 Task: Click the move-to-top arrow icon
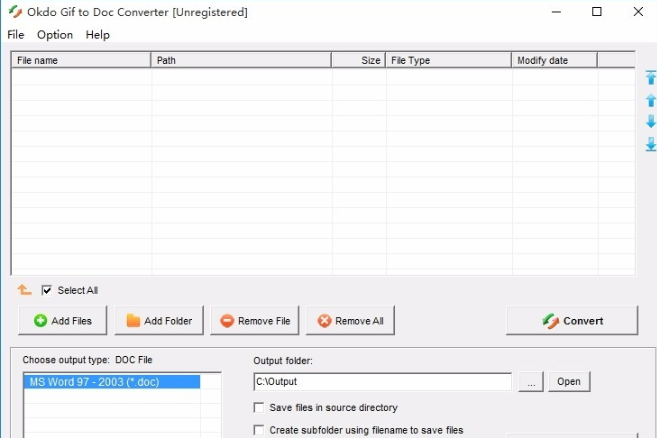(651, 78)
